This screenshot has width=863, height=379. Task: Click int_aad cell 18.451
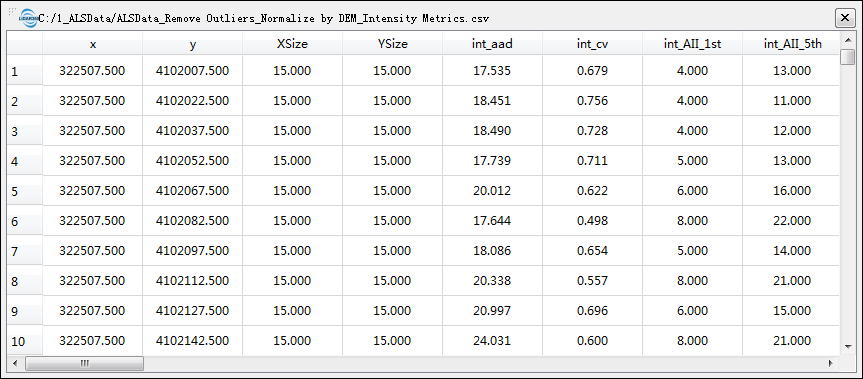click(x=492, y=101)
